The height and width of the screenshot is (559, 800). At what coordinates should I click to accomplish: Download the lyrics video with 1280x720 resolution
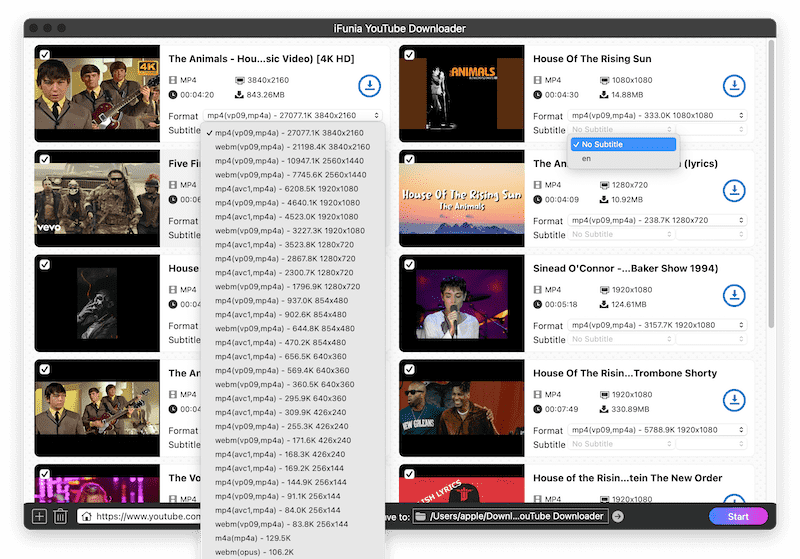point(734,191)
